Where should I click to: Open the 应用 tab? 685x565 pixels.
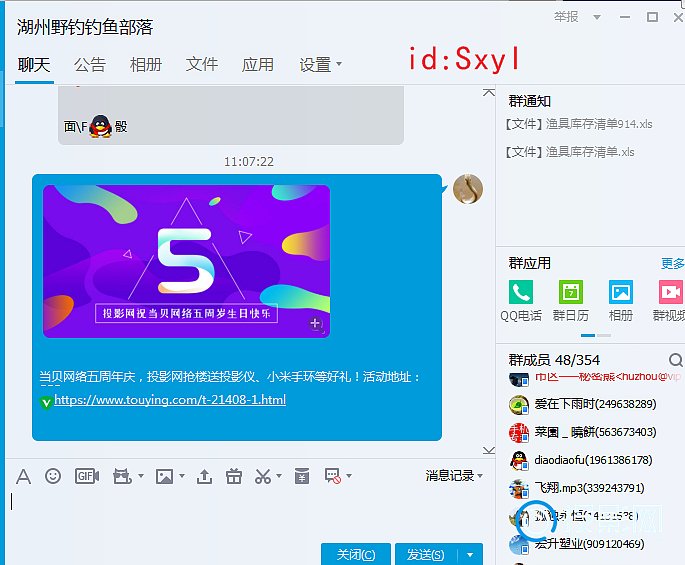(x=258, y=65)
